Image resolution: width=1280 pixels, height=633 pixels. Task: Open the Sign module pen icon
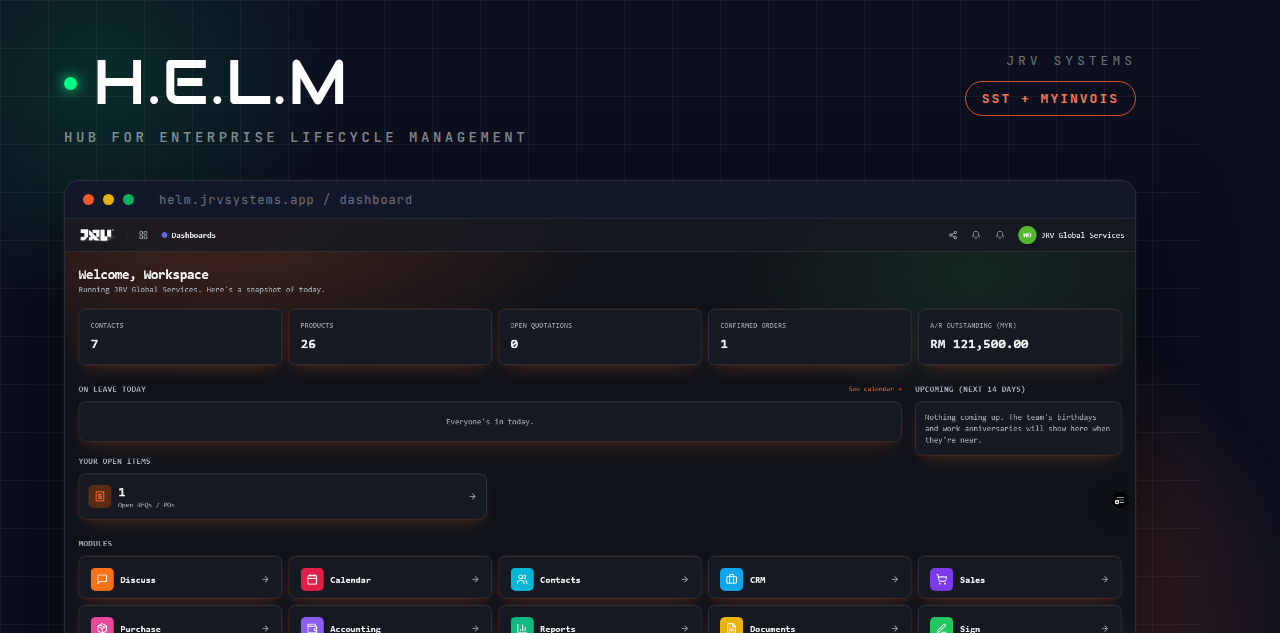(942, 627)
